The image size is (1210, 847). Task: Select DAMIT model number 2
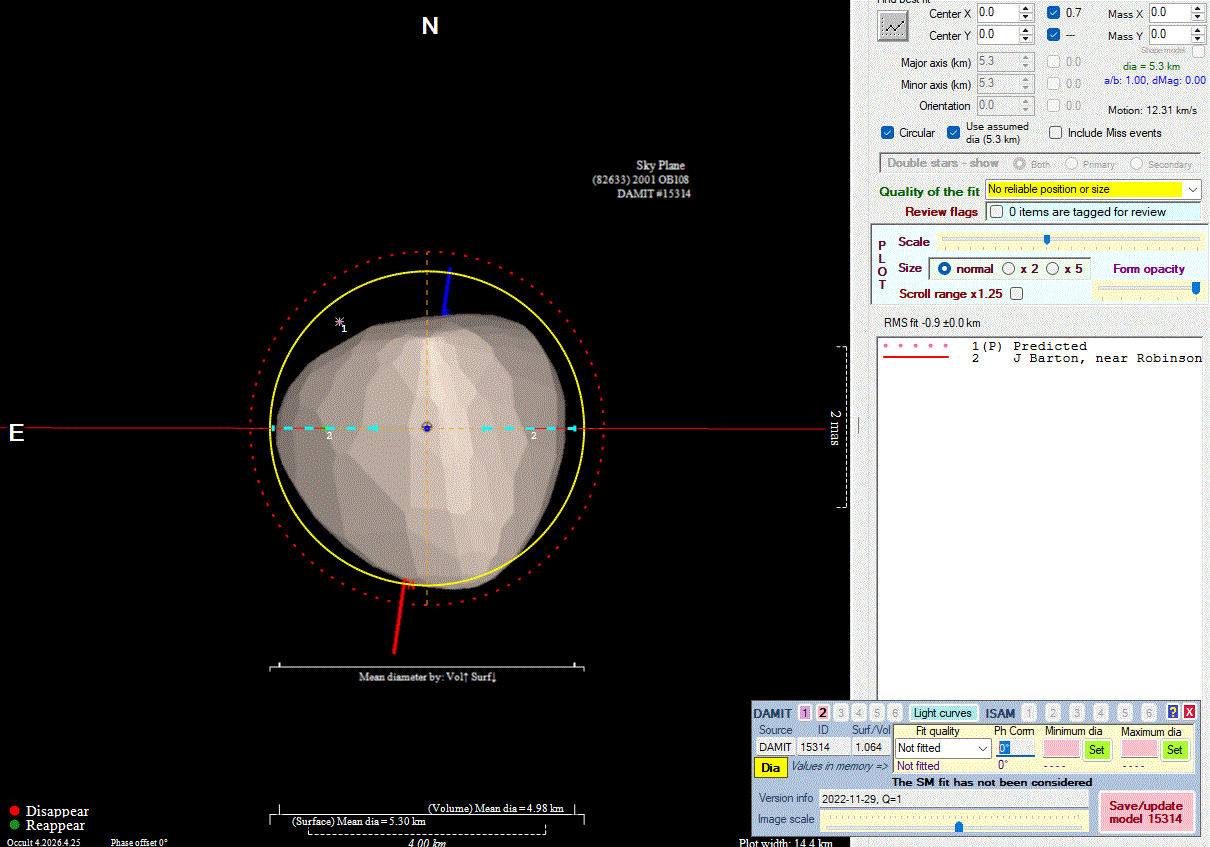[823, 713]
